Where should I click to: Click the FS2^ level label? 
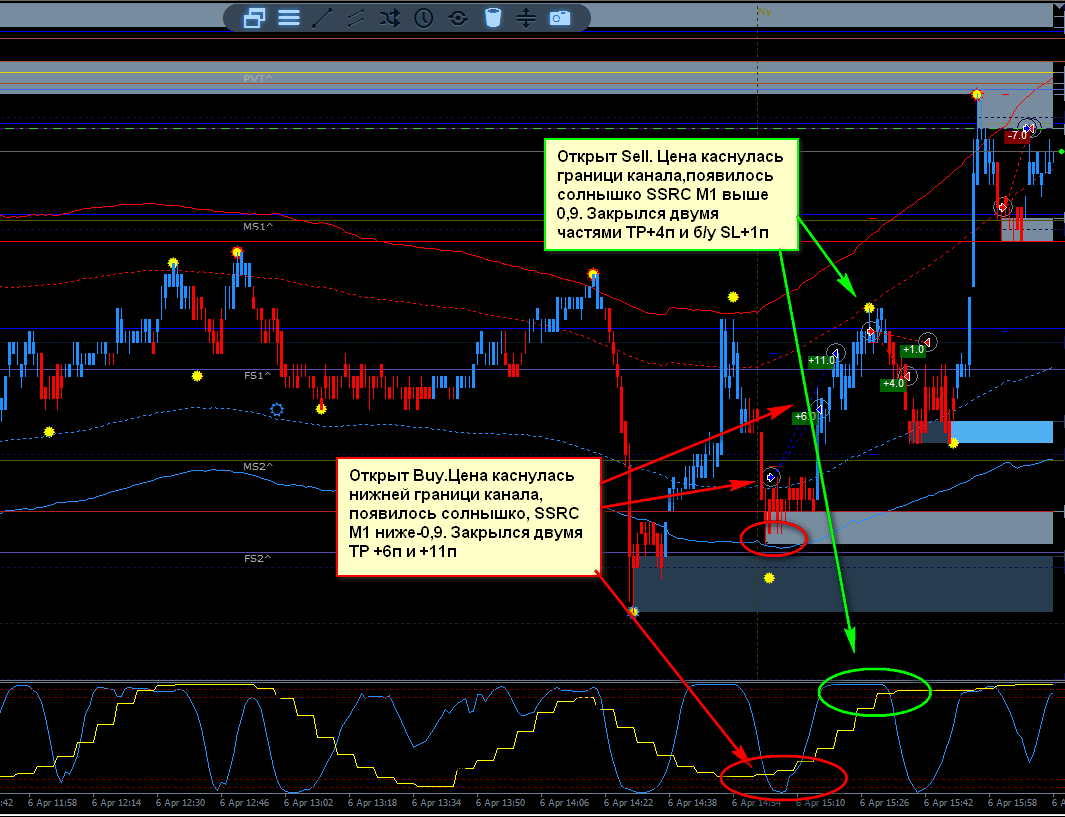point(257,558)
